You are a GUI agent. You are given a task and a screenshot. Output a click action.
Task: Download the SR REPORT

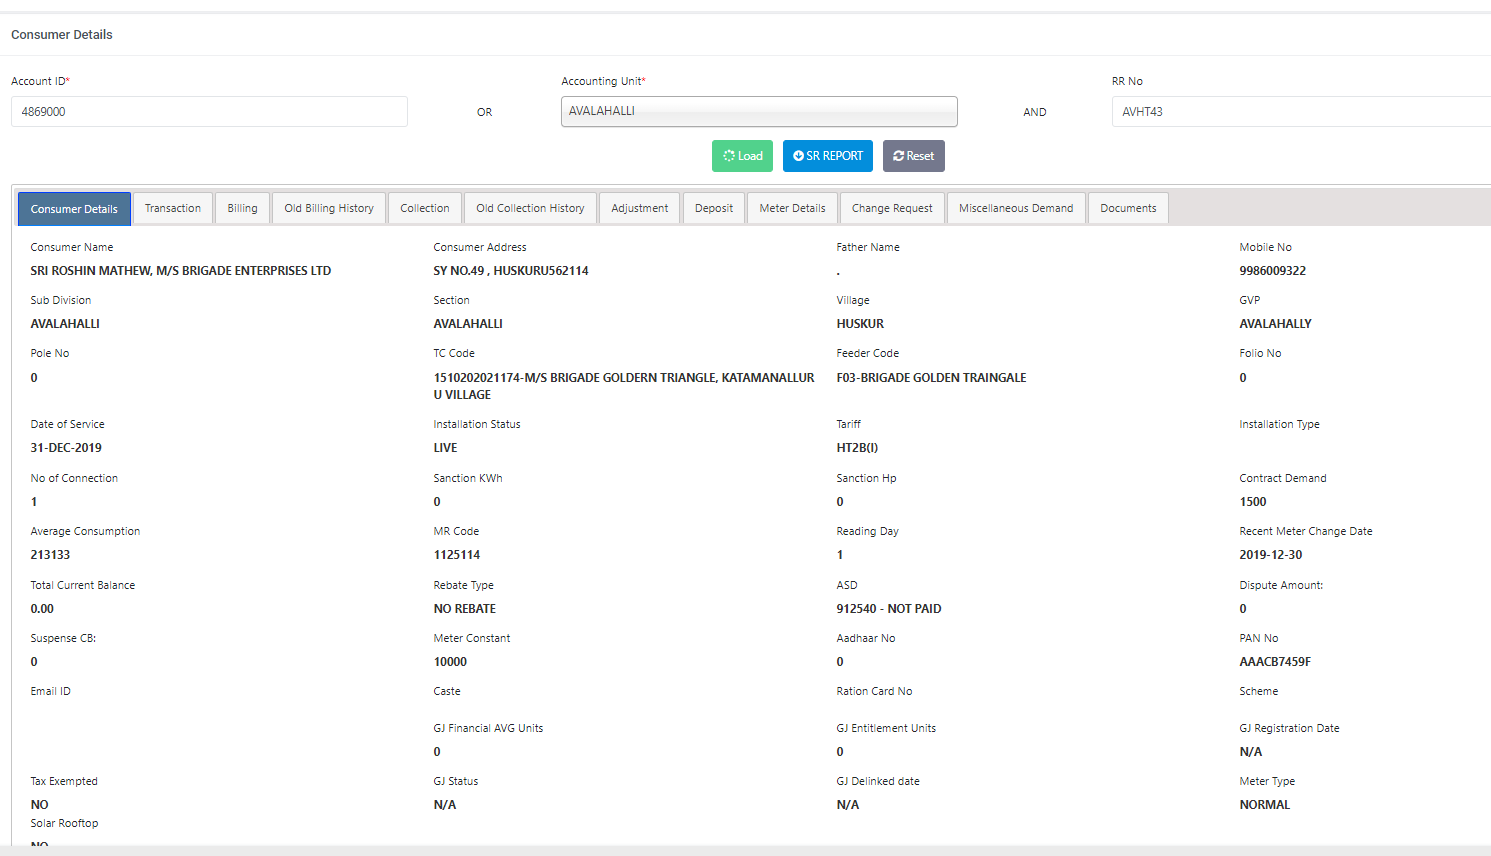tap(828, 156)
